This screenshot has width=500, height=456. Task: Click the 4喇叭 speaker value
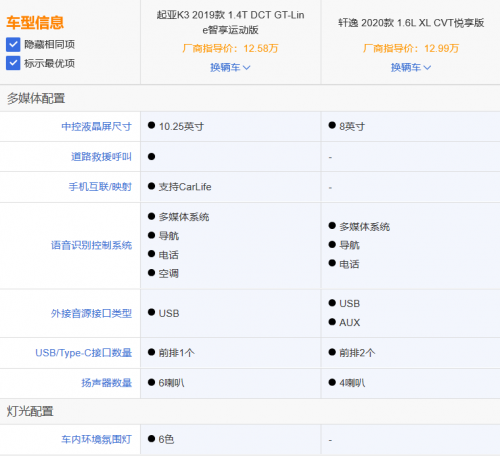pyautogui.click(x=352, y=383)
